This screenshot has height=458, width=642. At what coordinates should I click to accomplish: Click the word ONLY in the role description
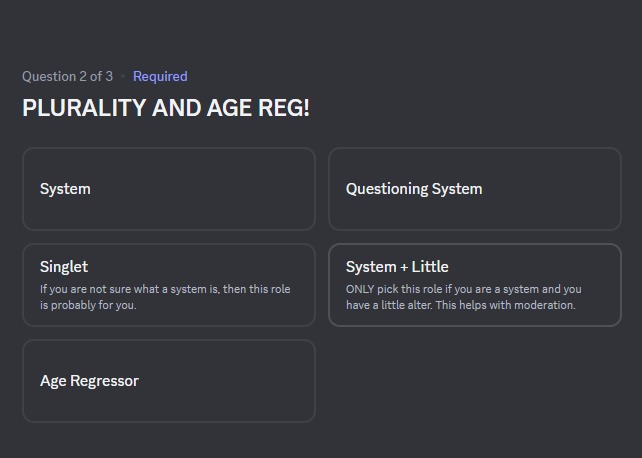360,289
